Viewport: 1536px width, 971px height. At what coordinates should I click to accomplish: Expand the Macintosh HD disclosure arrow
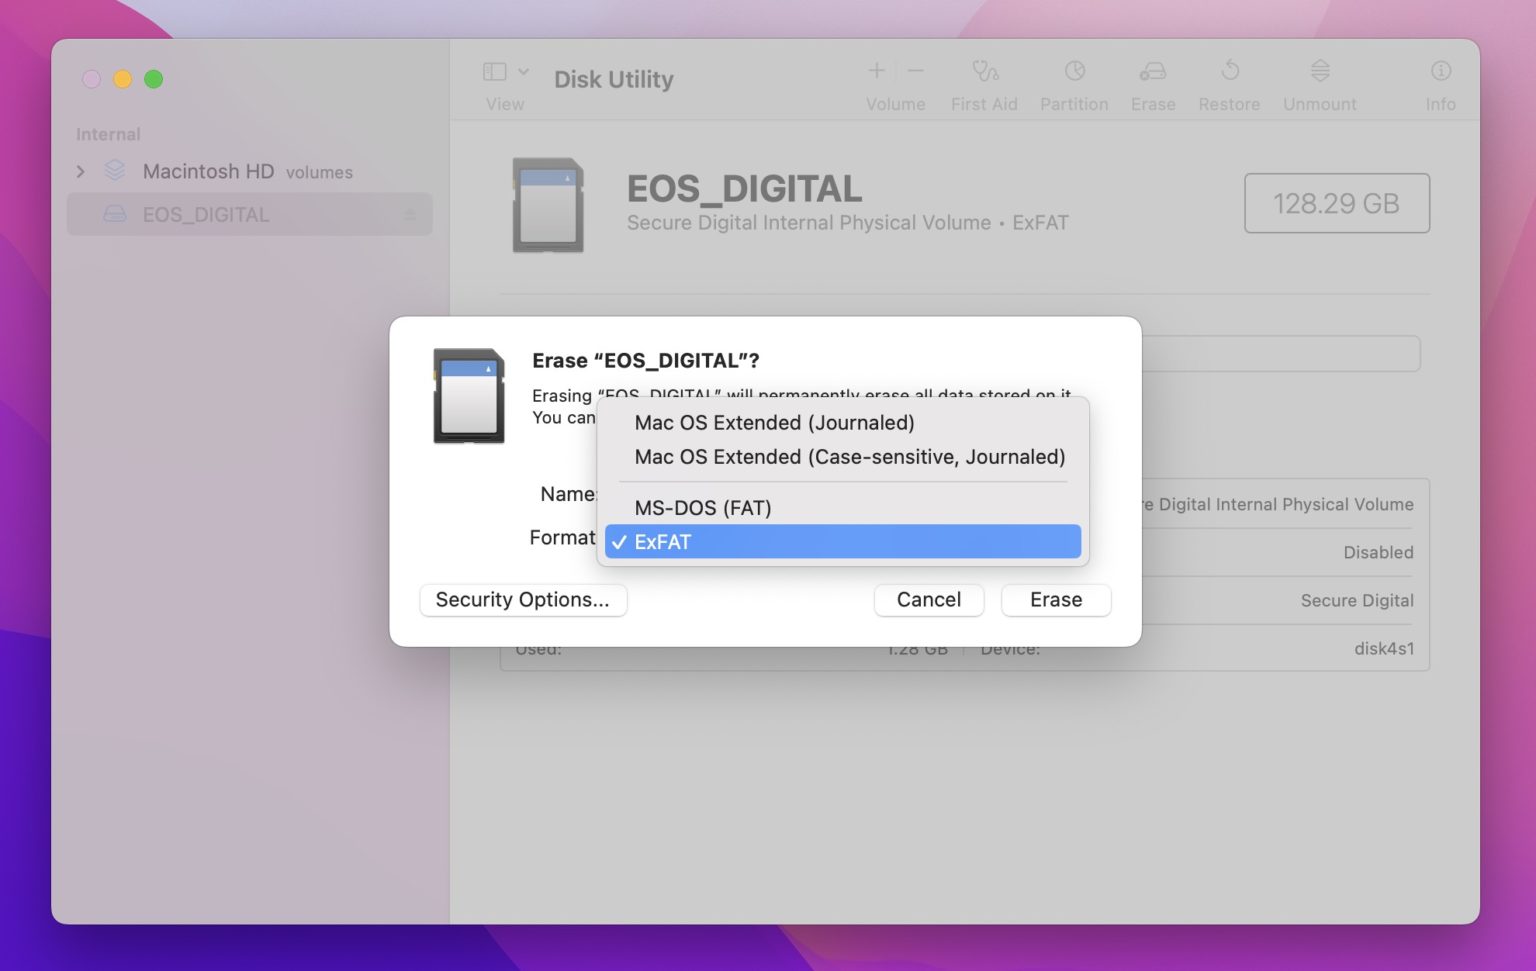(x=81, y=172)
